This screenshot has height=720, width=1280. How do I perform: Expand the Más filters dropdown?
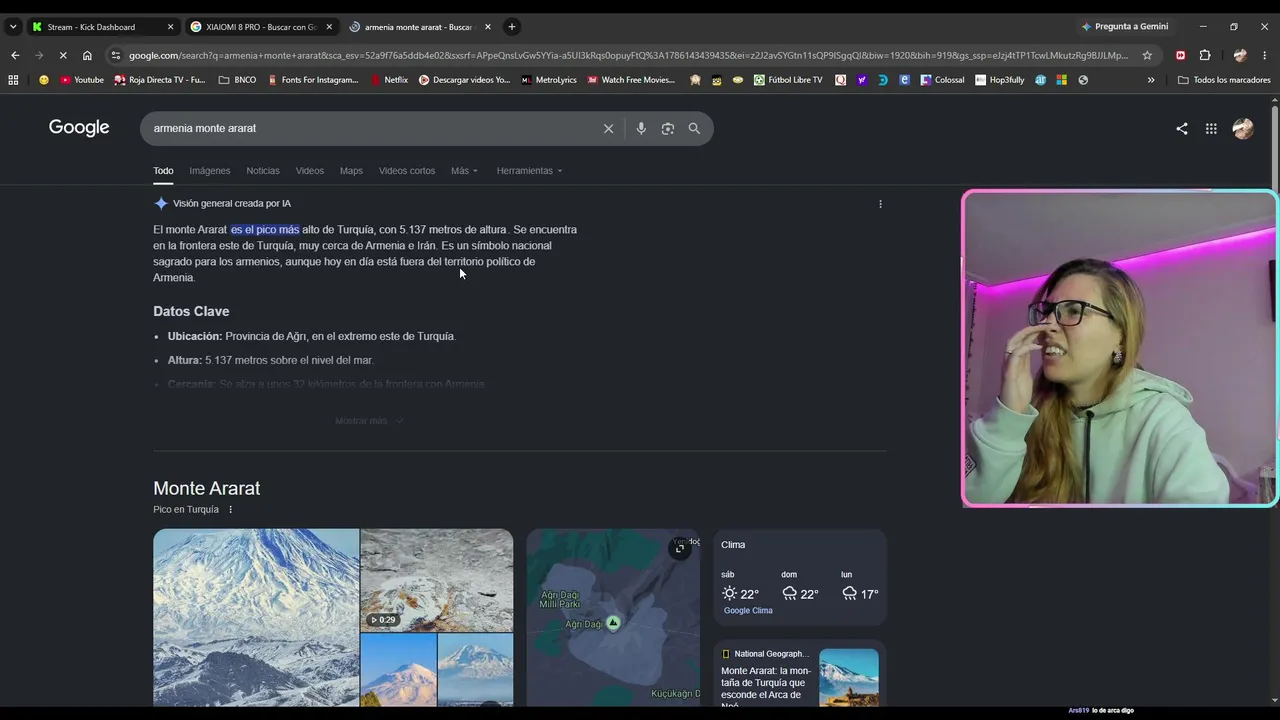point(464,171)
